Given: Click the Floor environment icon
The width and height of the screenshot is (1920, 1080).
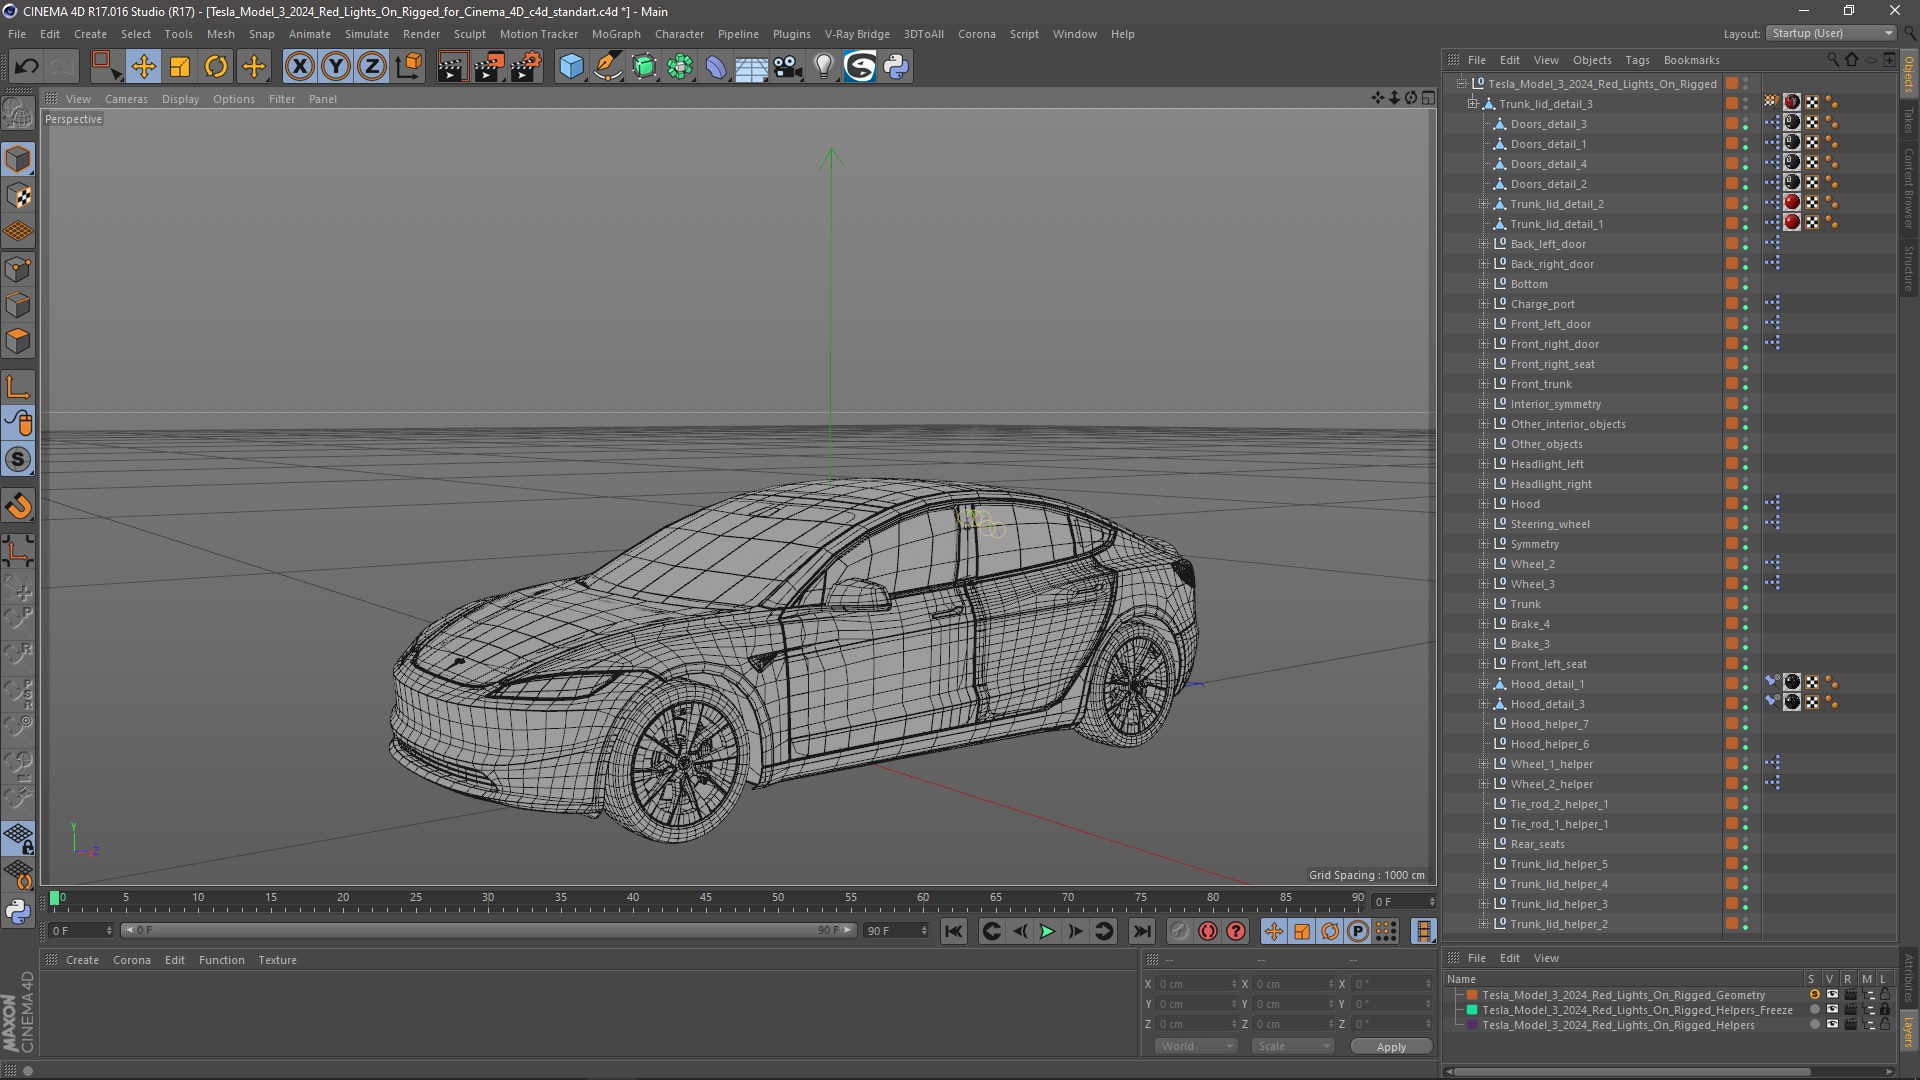Looking at the screenshot, I should (x=752, y=67).
